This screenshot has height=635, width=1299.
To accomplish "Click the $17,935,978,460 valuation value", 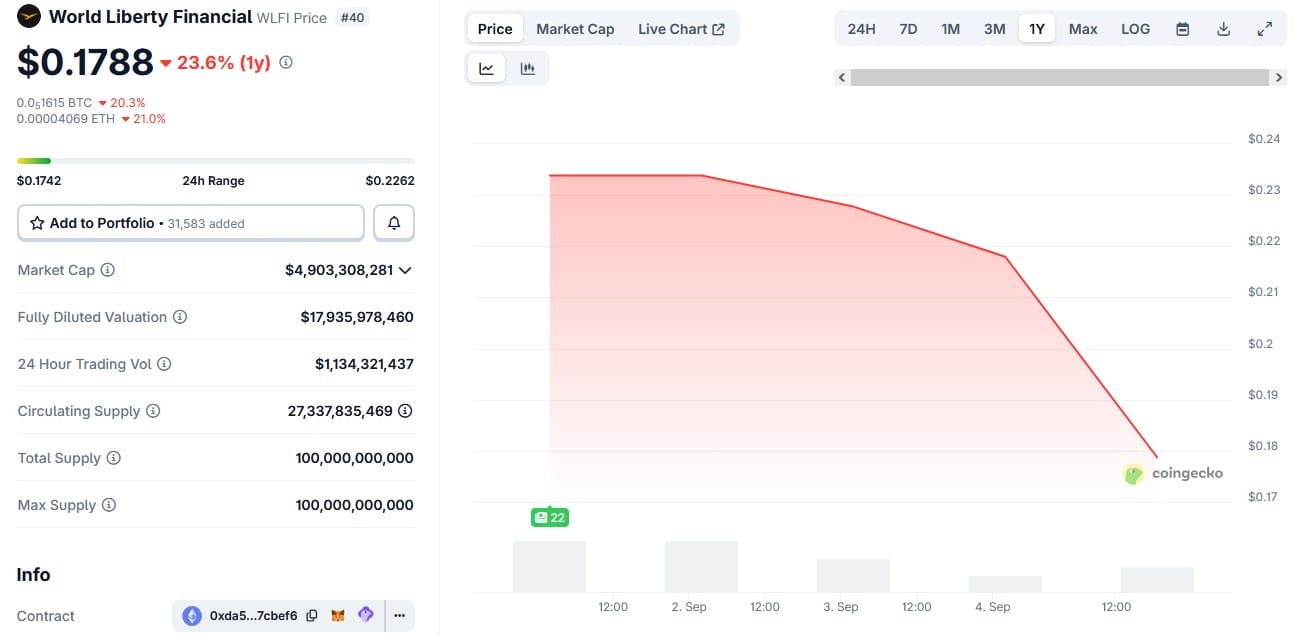I will pyautogui.click(x=357, y=317).
